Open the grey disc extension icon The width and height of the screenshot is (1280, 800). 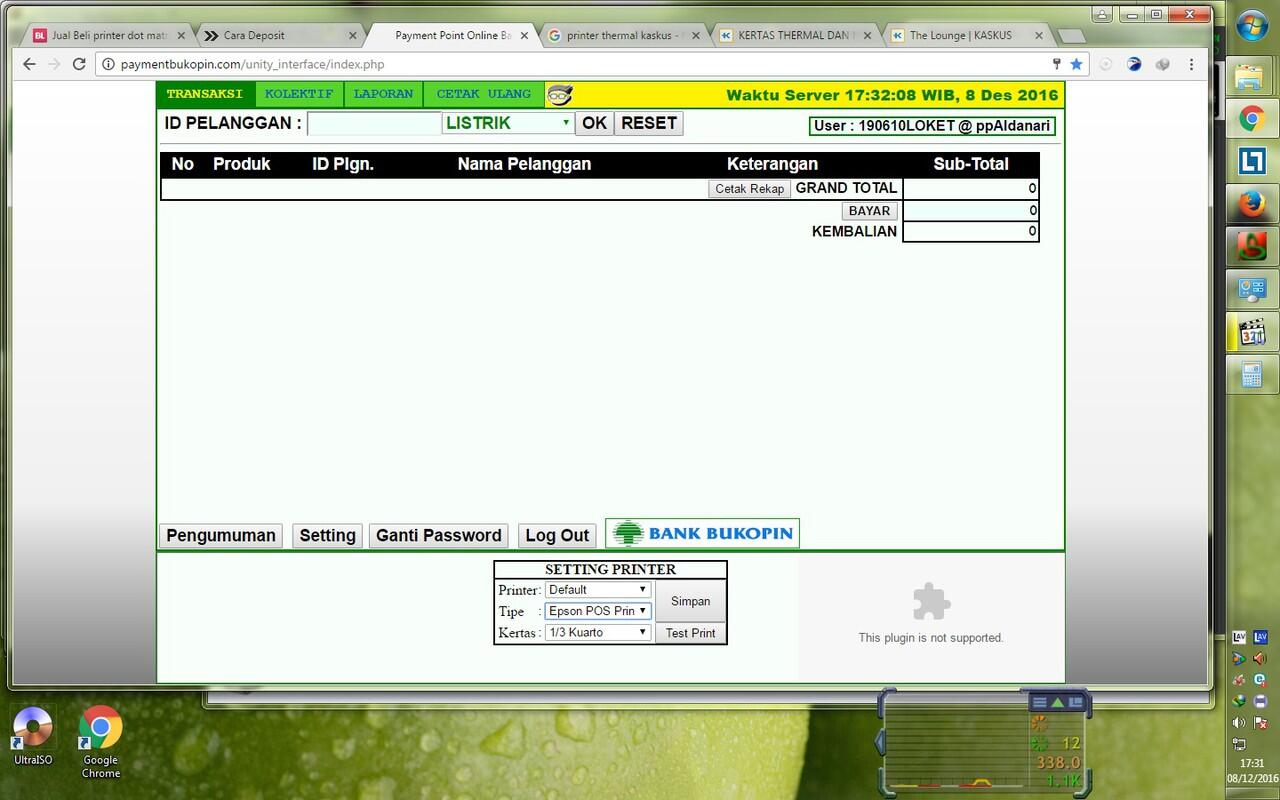[1106, 64]
